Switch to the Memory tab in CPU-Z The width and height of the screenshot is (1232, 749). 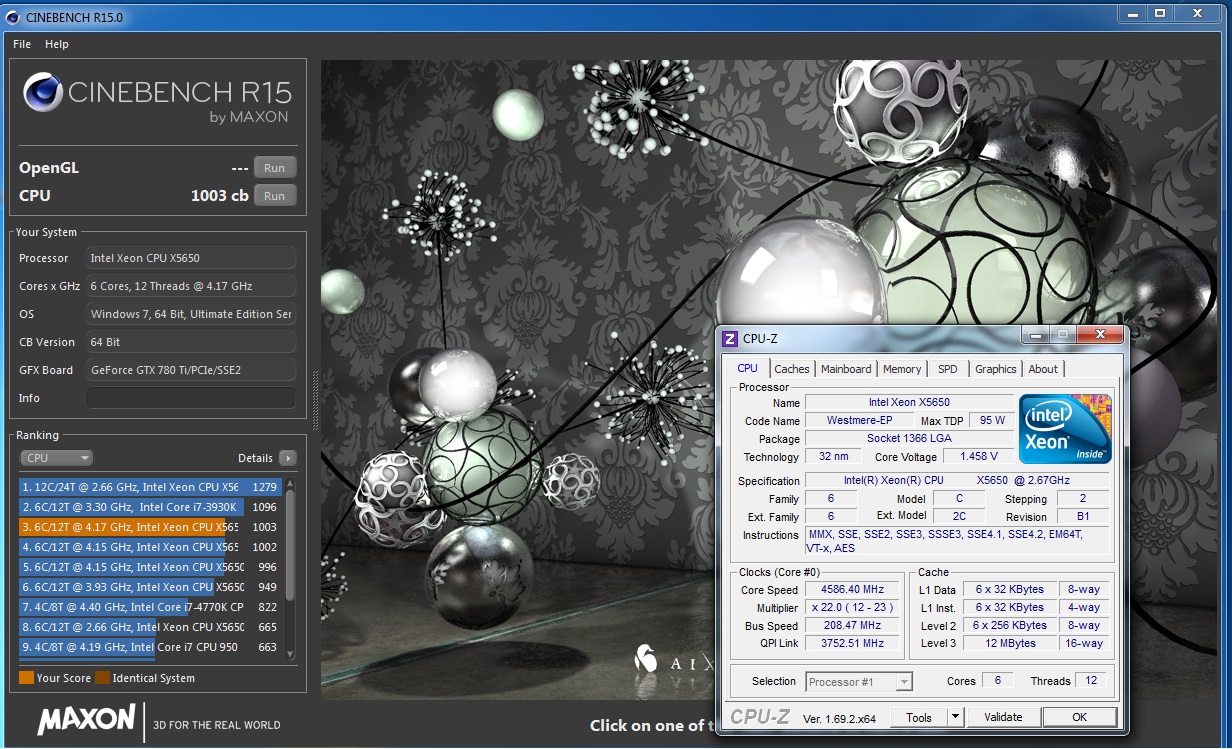(x=902, y=369)
